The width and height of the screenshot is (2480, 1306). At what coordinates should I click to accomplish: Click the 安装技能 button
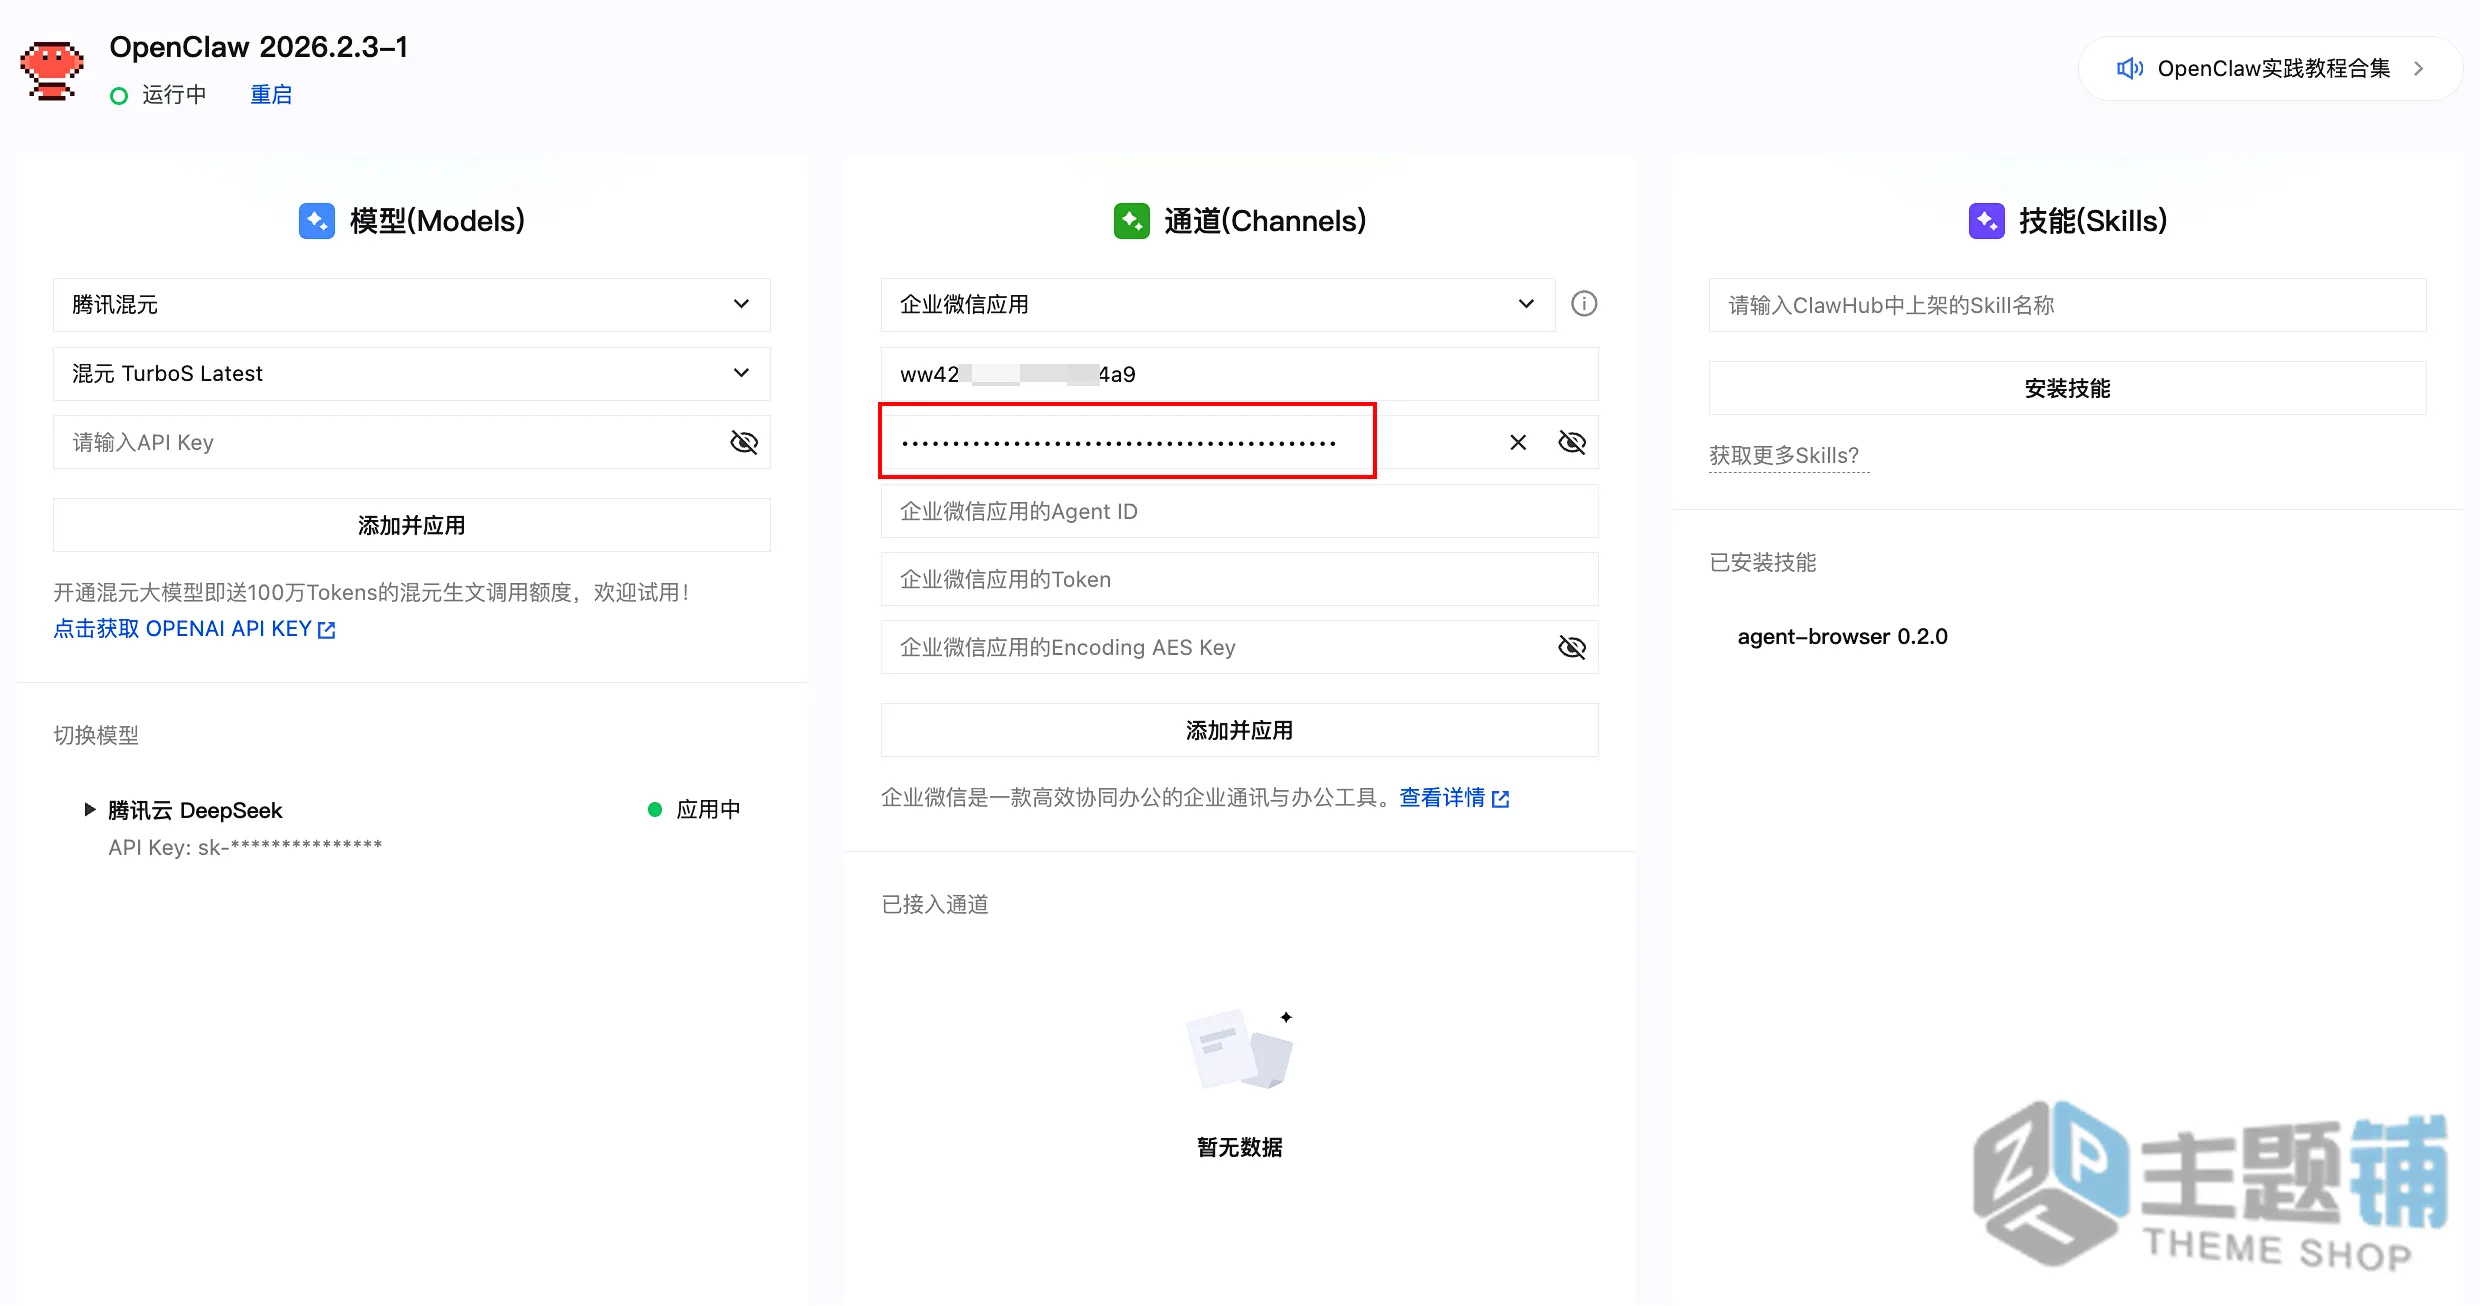coord(2068,388)
